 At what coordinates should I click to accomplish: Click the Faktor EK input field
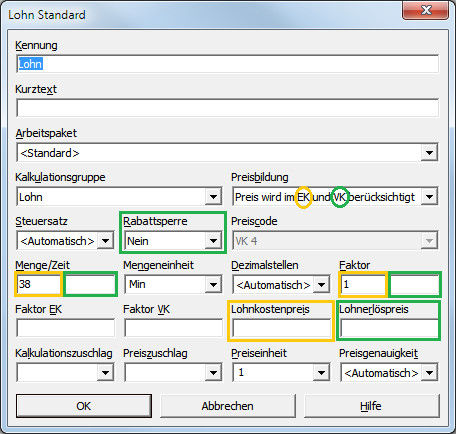65,328
